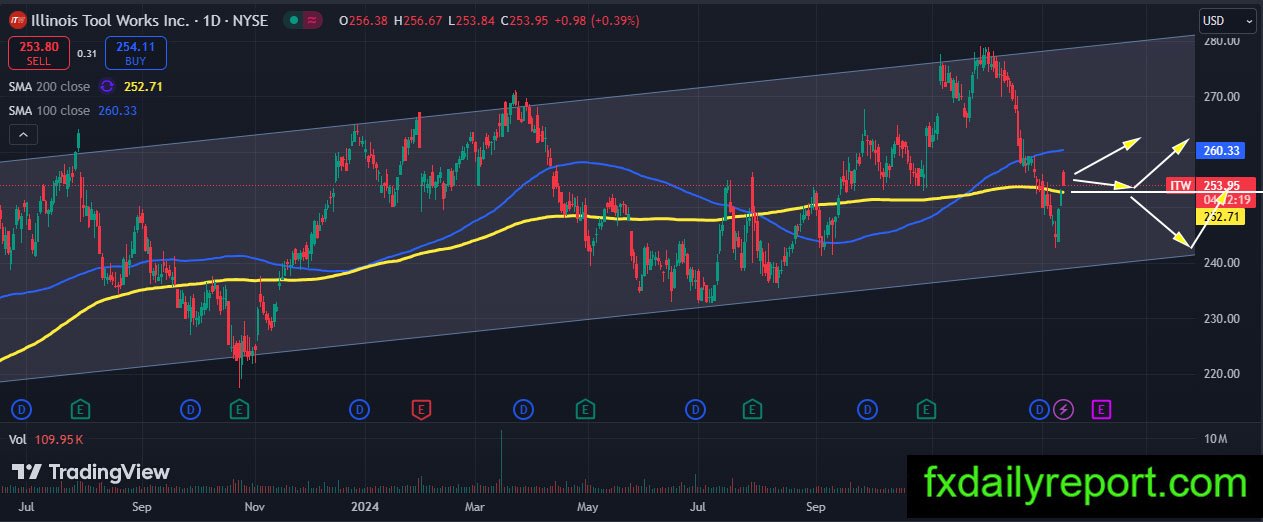Click the purple refresh icon beside SMA 200
The image size is (1263, 522).
tap(105, 87)
